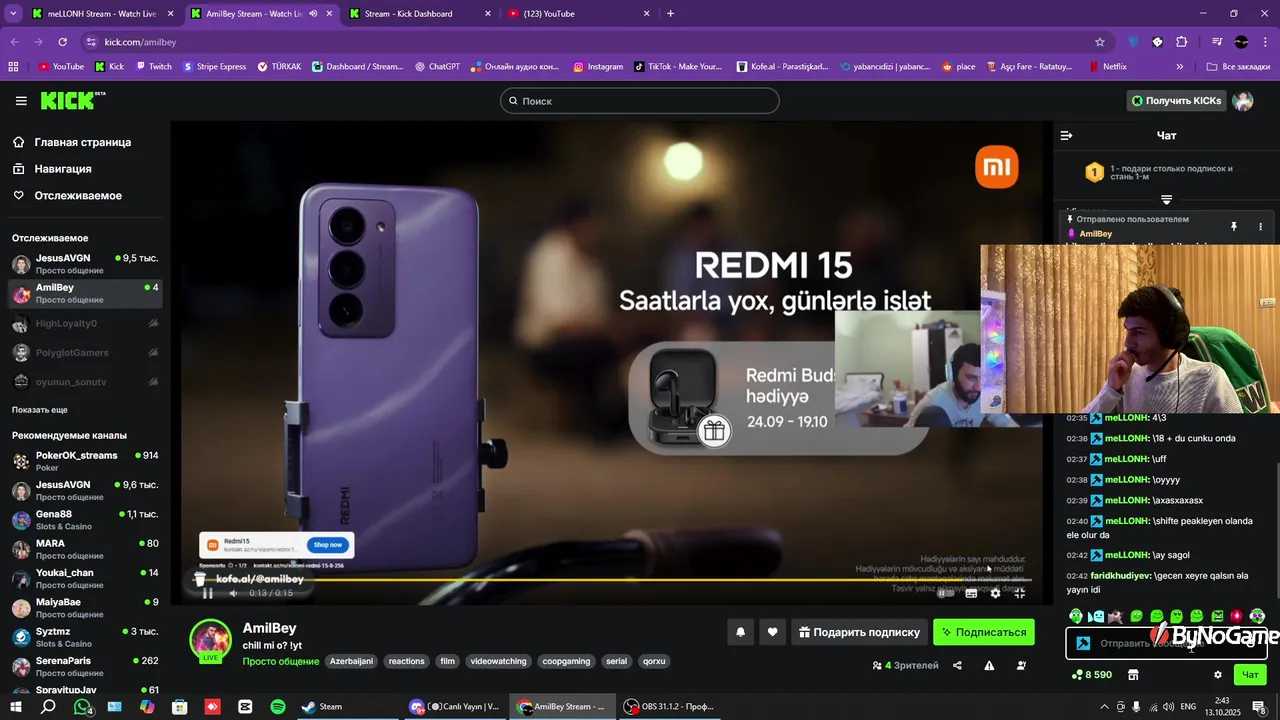Report the stream with warning icon
This screenshot has height=720, width=1280.
click(x=989, y=665)
